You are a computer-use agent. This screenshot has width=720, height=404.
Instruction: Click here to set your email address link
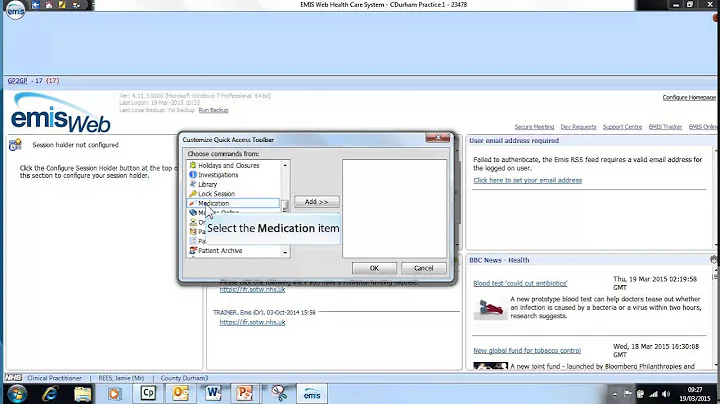click(528, 180)
